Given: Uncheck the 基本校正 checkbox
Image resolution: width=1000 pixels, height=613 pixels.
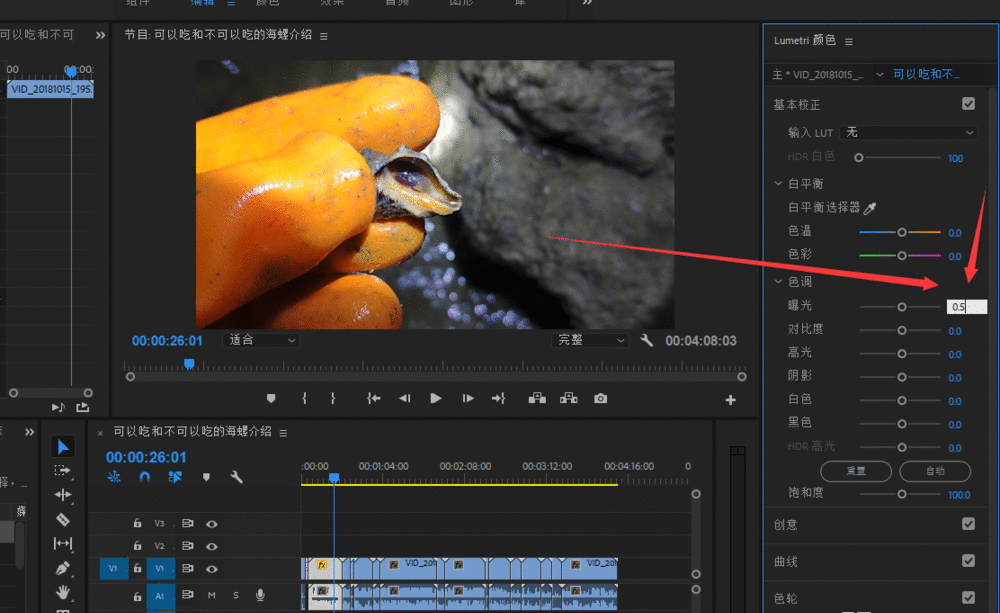Looking at the screenshot, I should (x=968, y=104).
